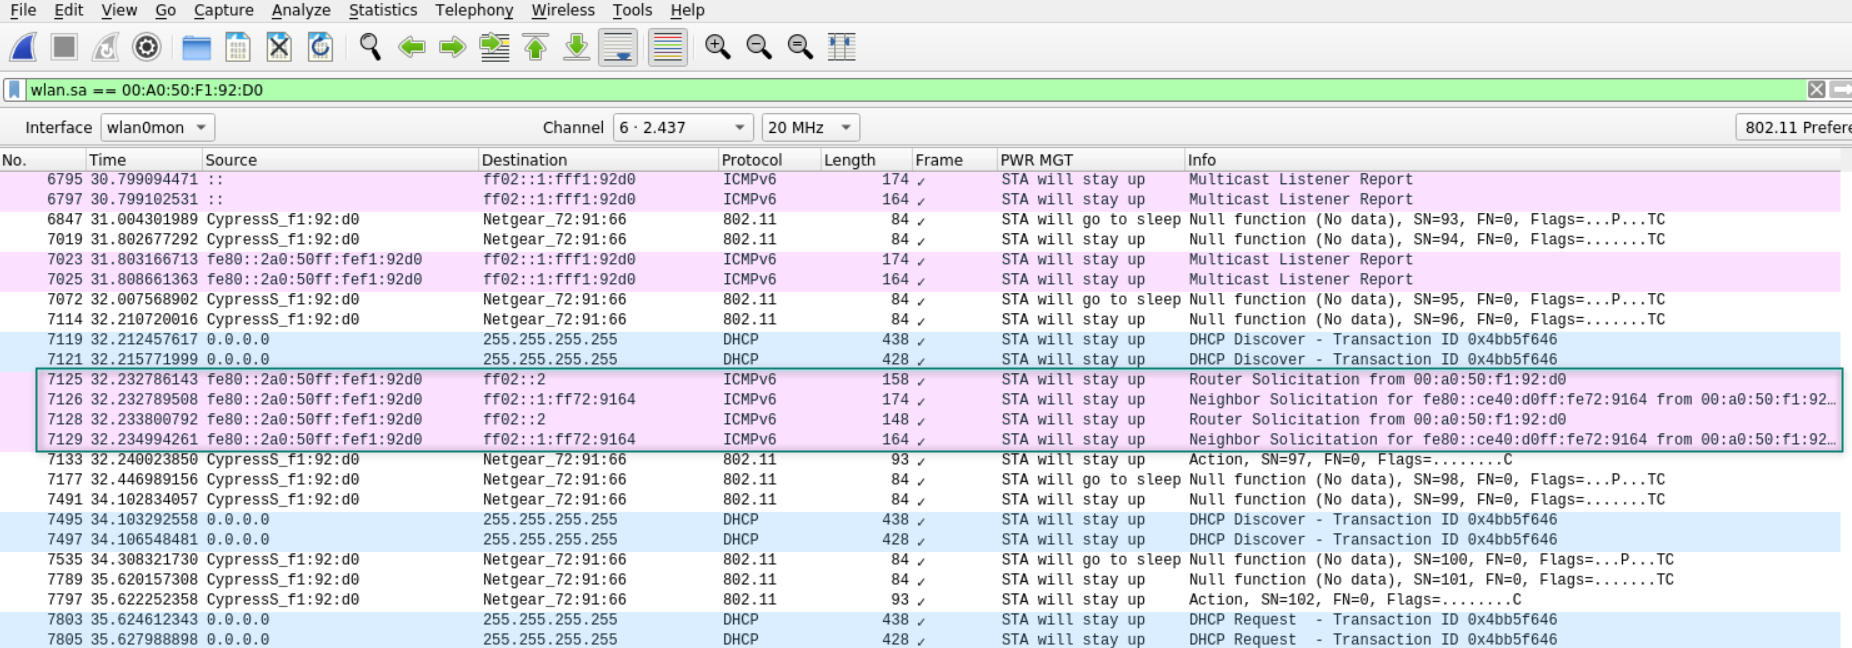This screenshot has height=648, width=1852.
Task: Sort packets by Protocol column header
Action: (752, 160)
